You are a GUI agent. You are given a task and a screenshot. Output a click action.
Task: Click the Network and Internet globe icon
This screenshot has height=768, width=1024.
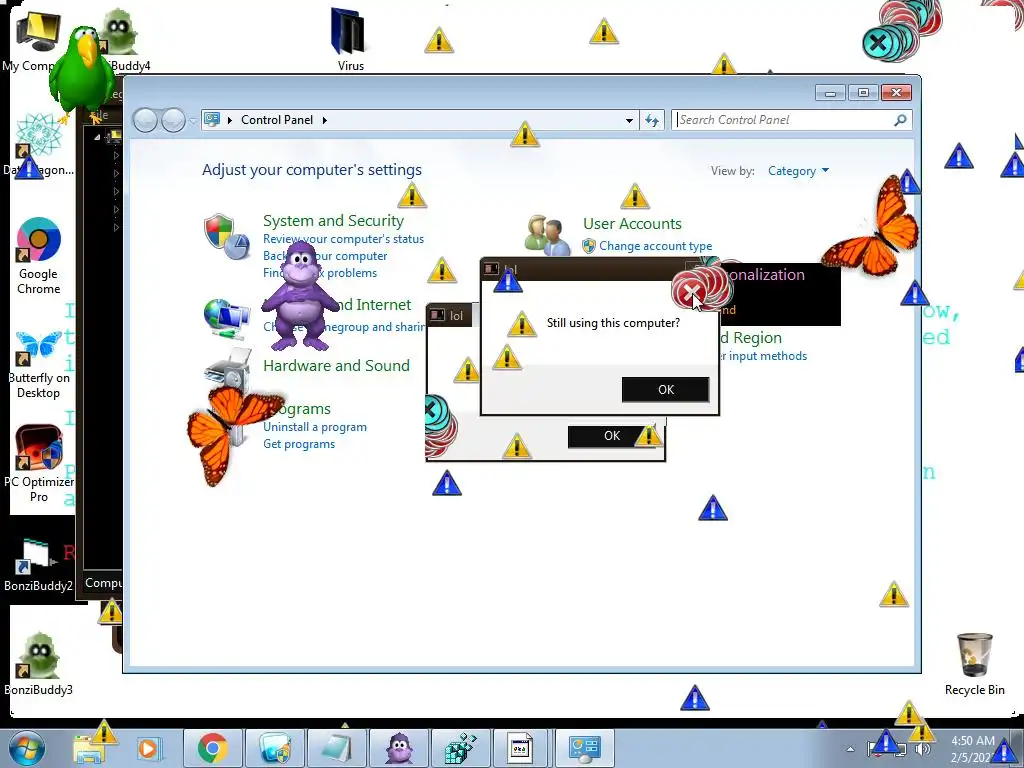click(226, 317)
